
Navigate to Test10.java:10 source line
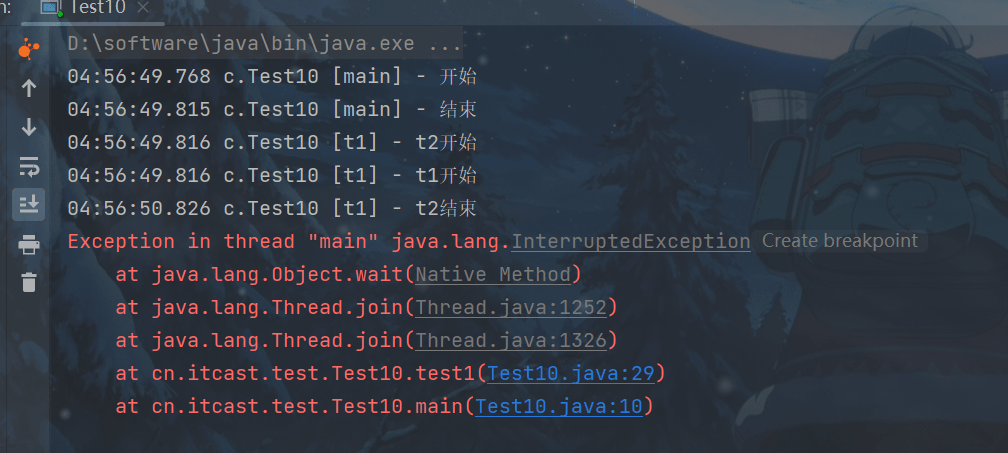pos(558,406)
